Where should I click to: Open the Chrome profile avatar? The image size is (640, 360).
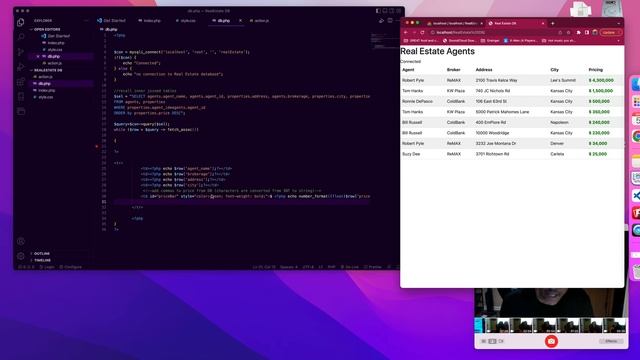[595, 32]
